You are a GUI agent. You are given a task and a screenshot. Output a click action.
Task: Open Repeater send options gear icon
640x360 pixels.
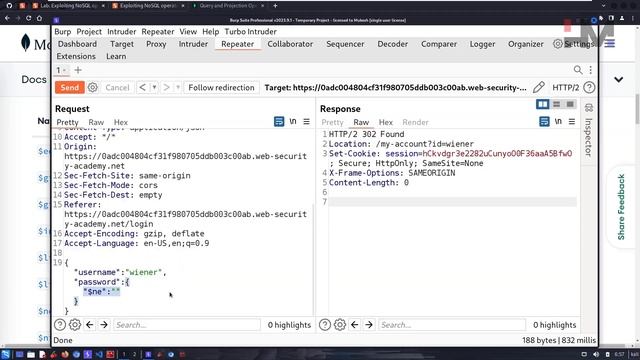pos(93,87)
